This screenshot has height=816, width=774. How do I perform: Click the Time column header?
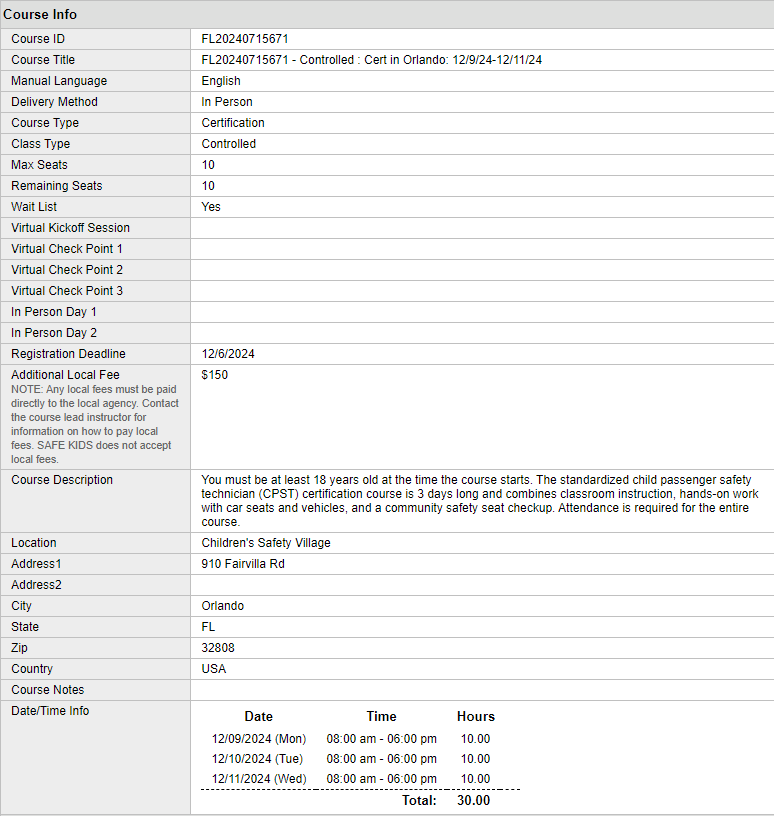pos(382,717)
